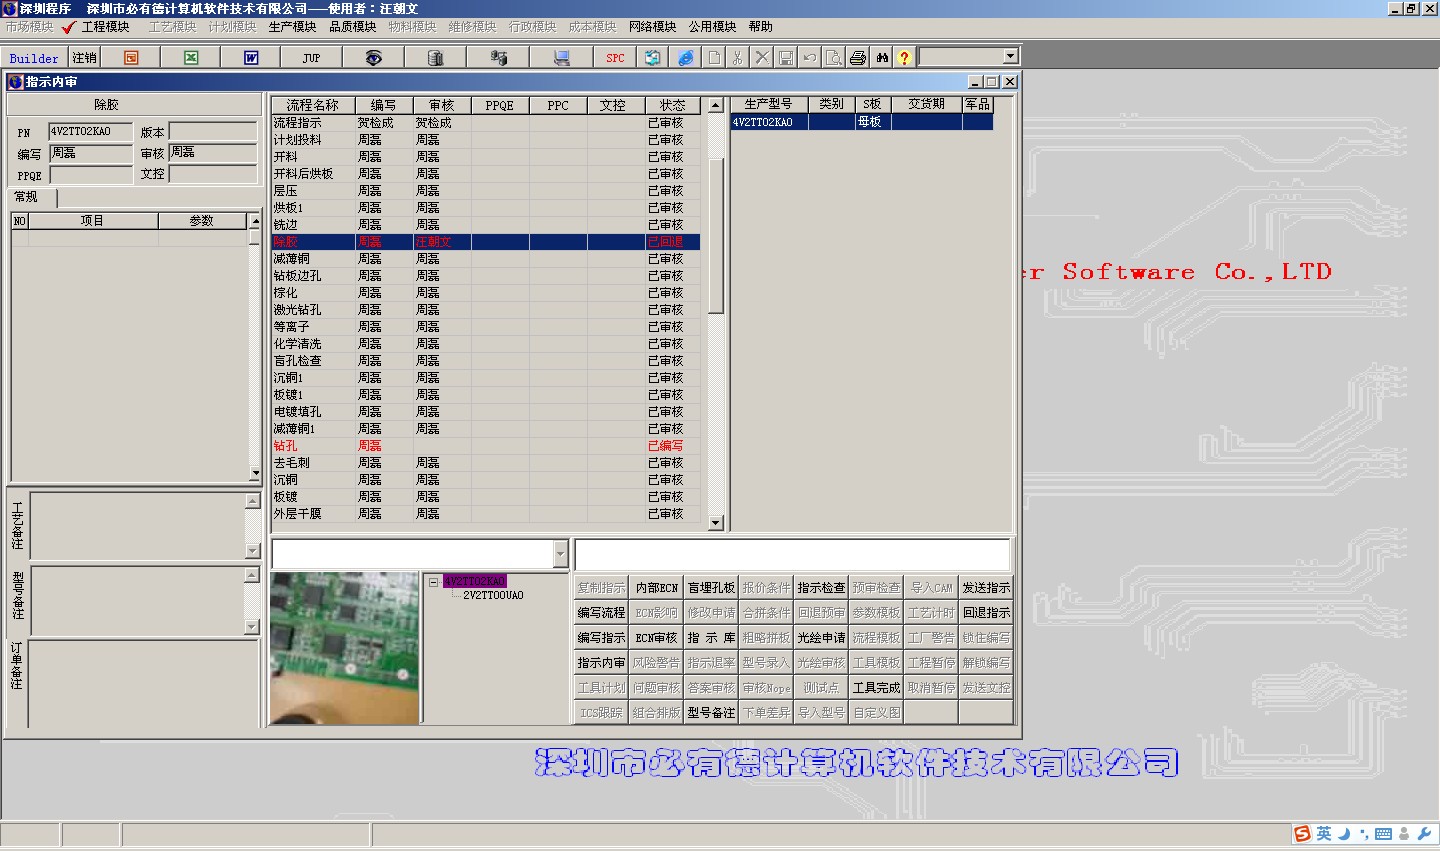The width and height of the screenshot is (1440, 851).
Task: Open the combo box dropdown above the thumbnail
Action: (560, 554)
